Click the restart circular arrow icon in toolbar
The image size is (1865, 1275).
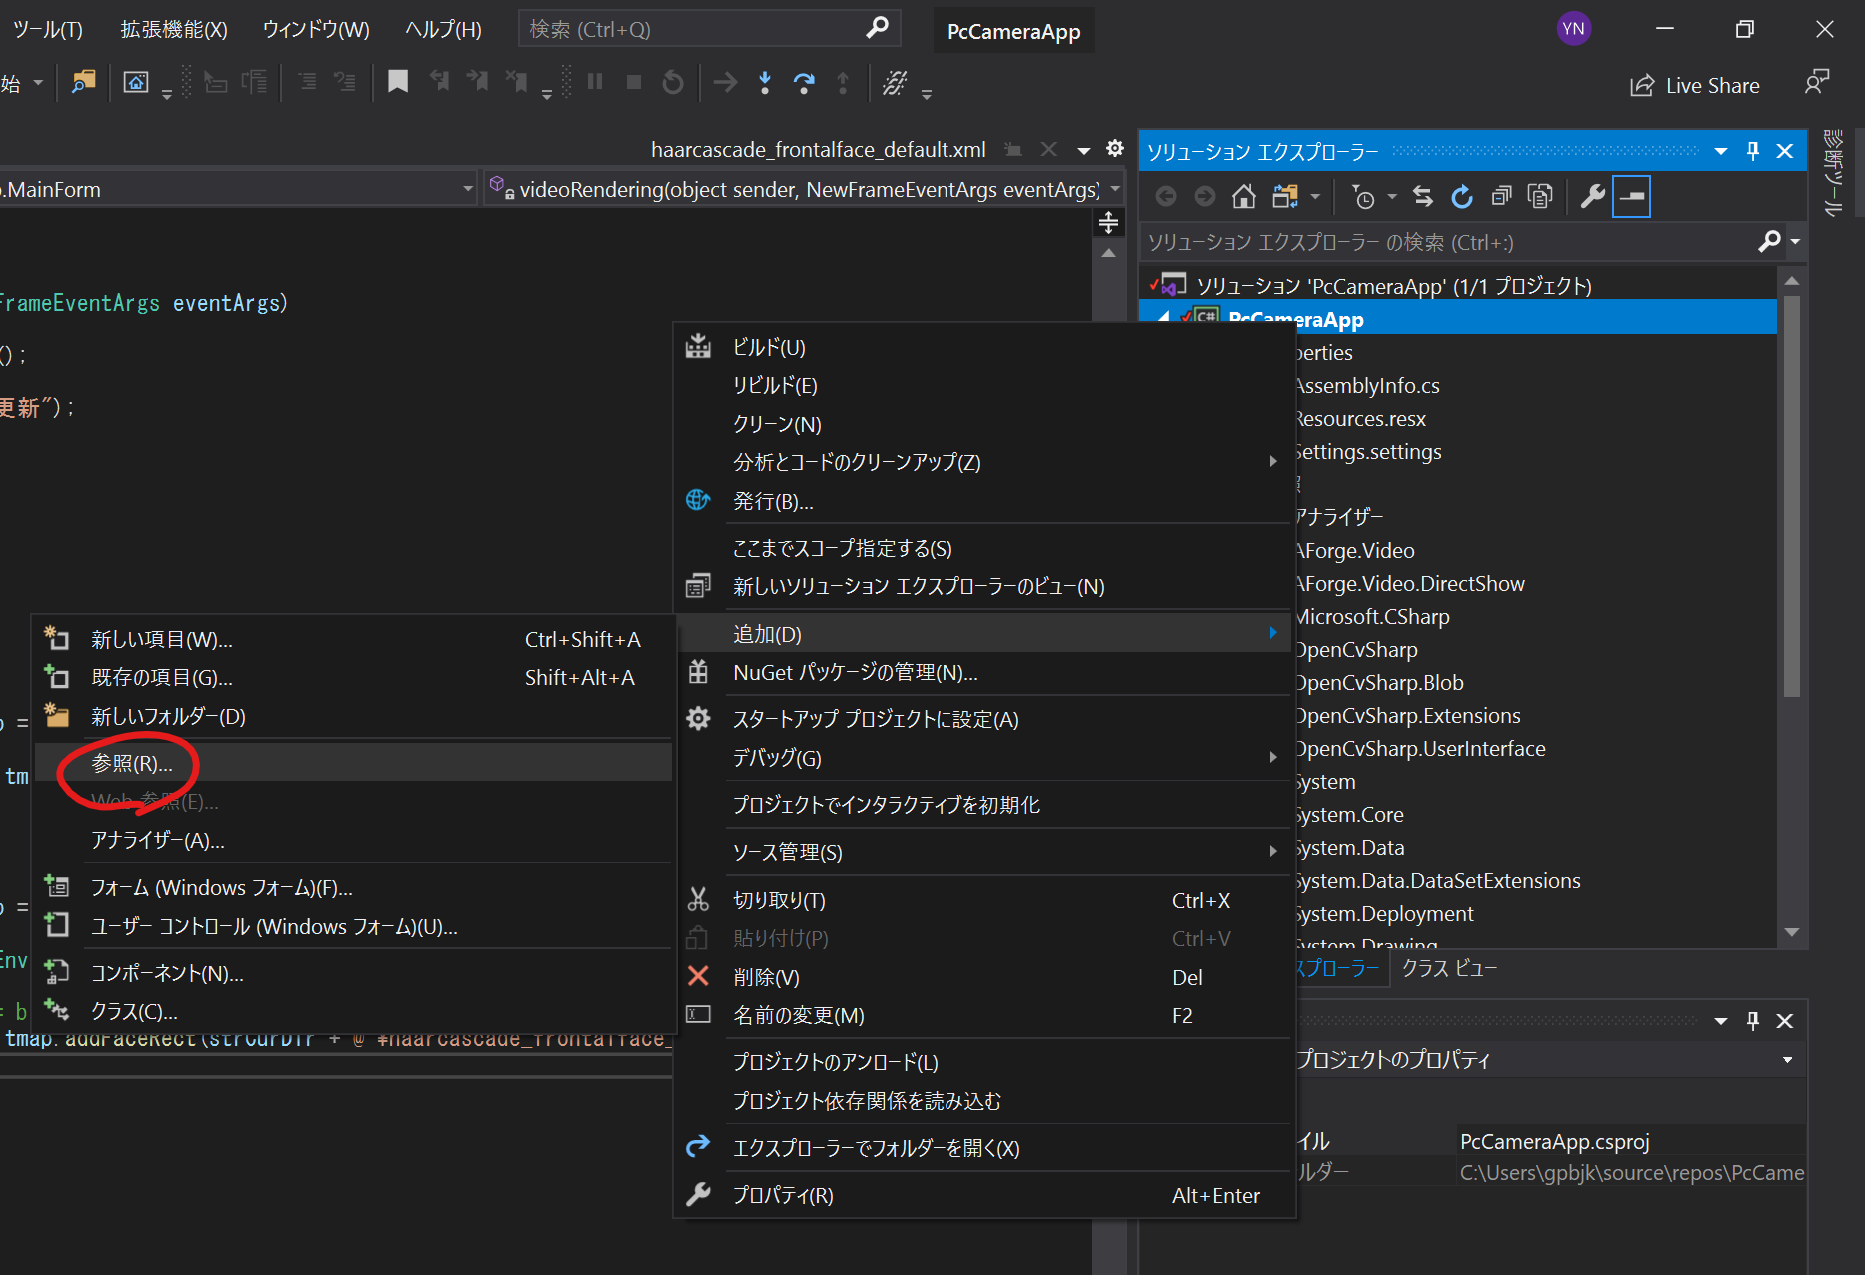point(673,82)
